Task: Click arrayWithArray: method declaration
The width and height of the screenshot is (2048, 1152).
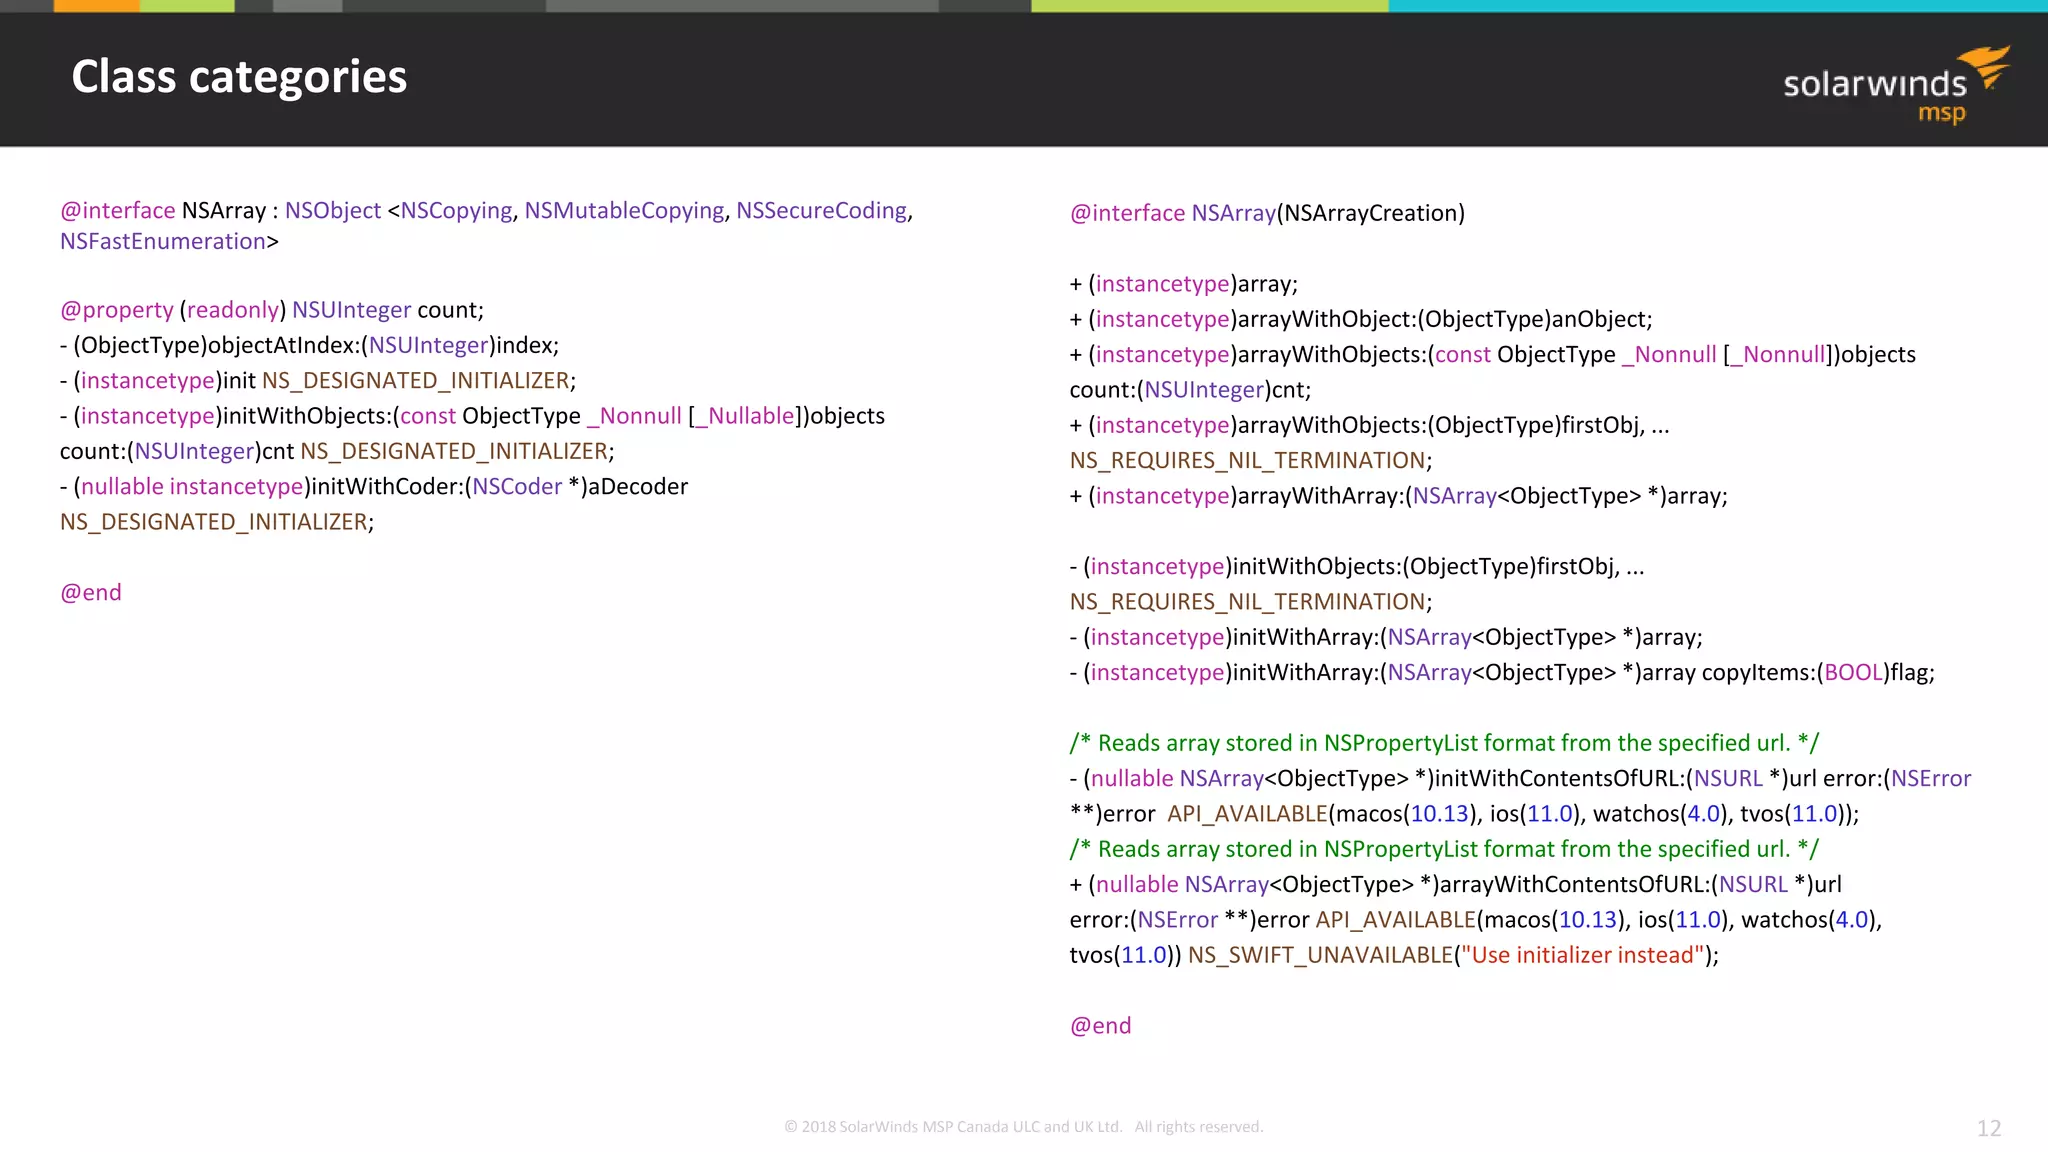Action: 1397,496
